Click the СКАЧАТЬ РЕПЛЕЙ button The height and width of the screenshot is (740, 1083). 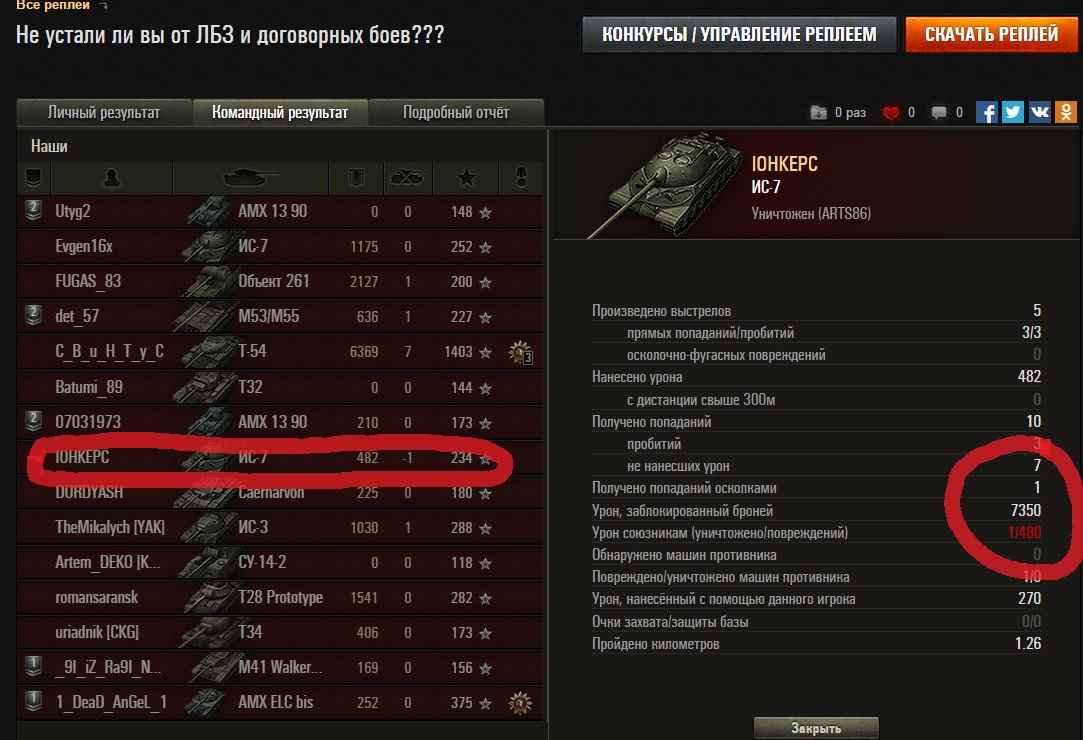(x=991, y=35)
